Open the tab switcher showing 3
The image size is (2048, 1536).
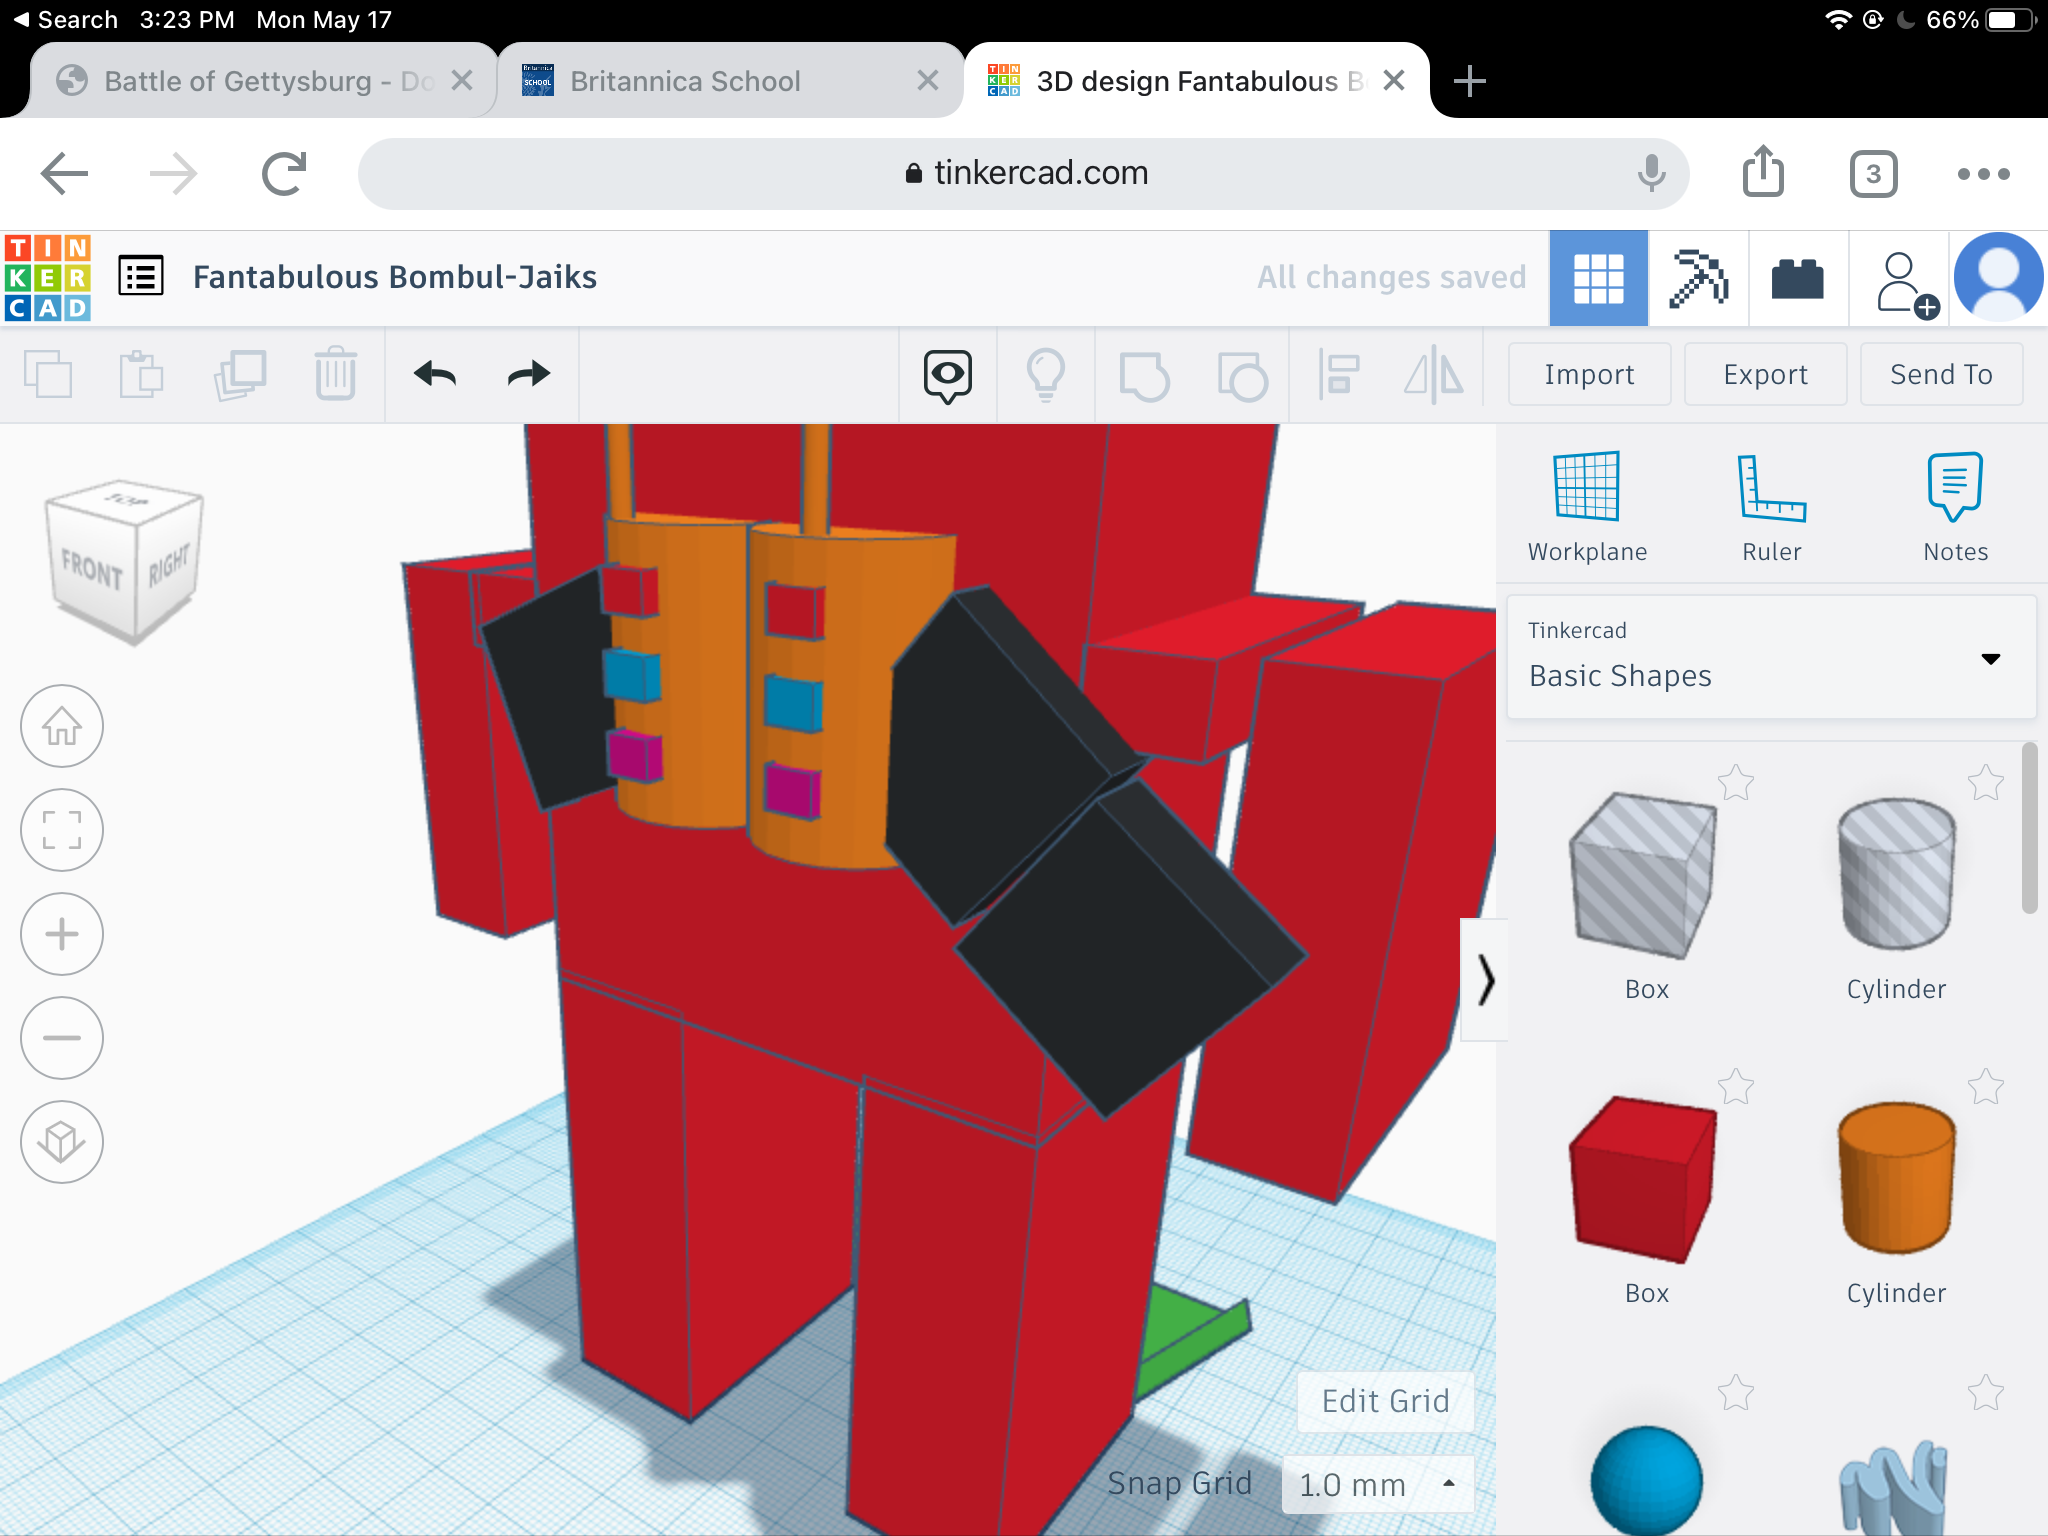coord(1873,174)
